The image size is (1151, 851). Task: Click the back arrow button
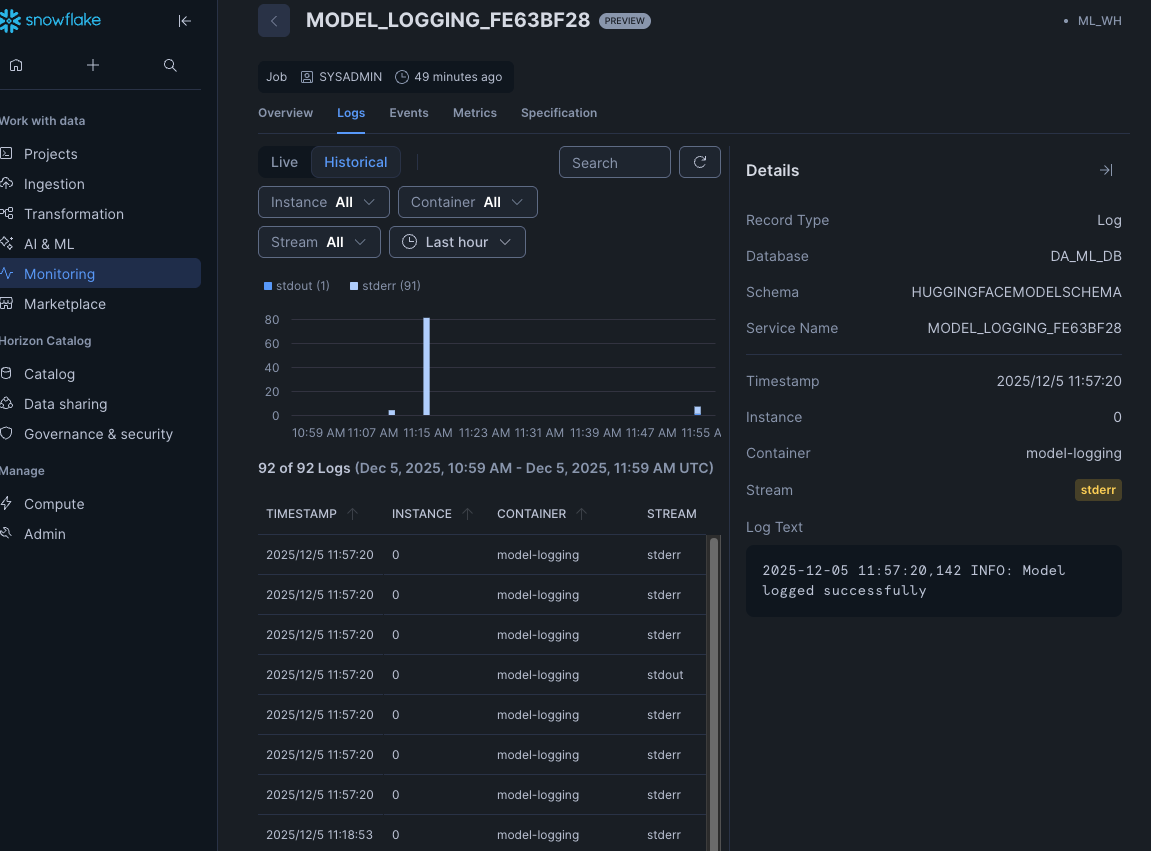[274, 21]
